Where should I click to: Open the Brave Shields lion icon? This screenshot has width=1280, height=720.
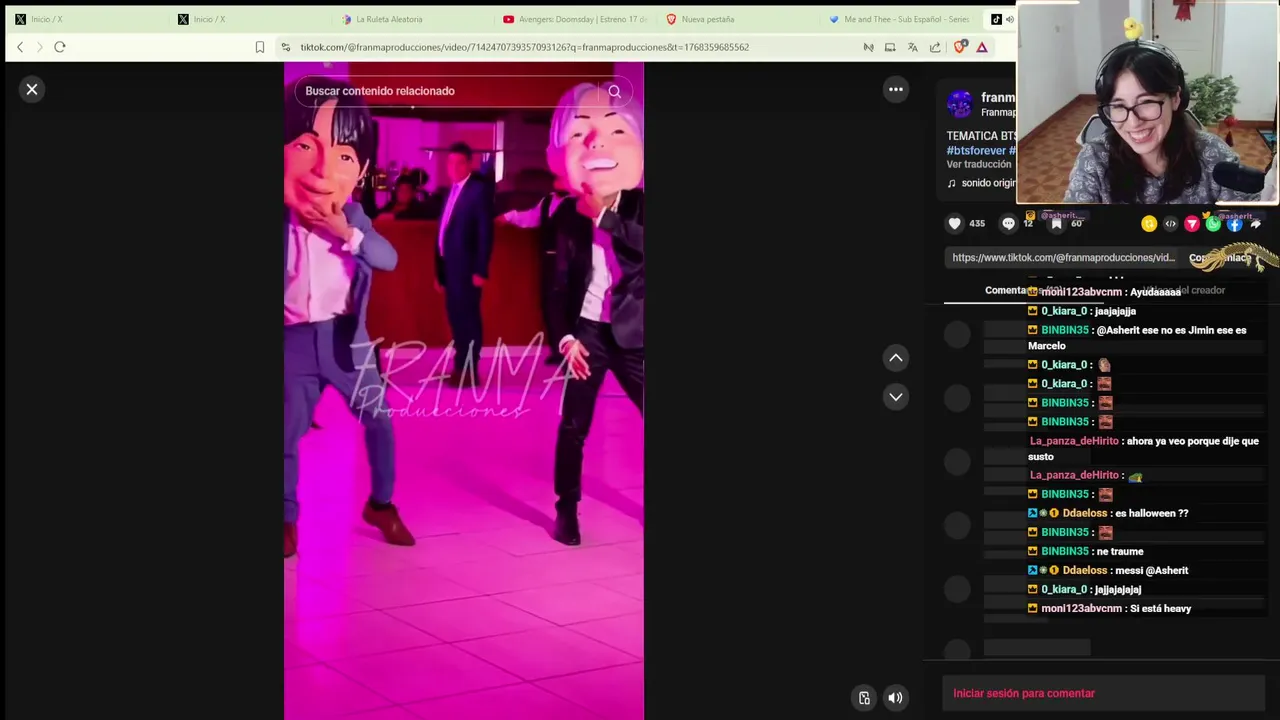click(x=960, y=47)
